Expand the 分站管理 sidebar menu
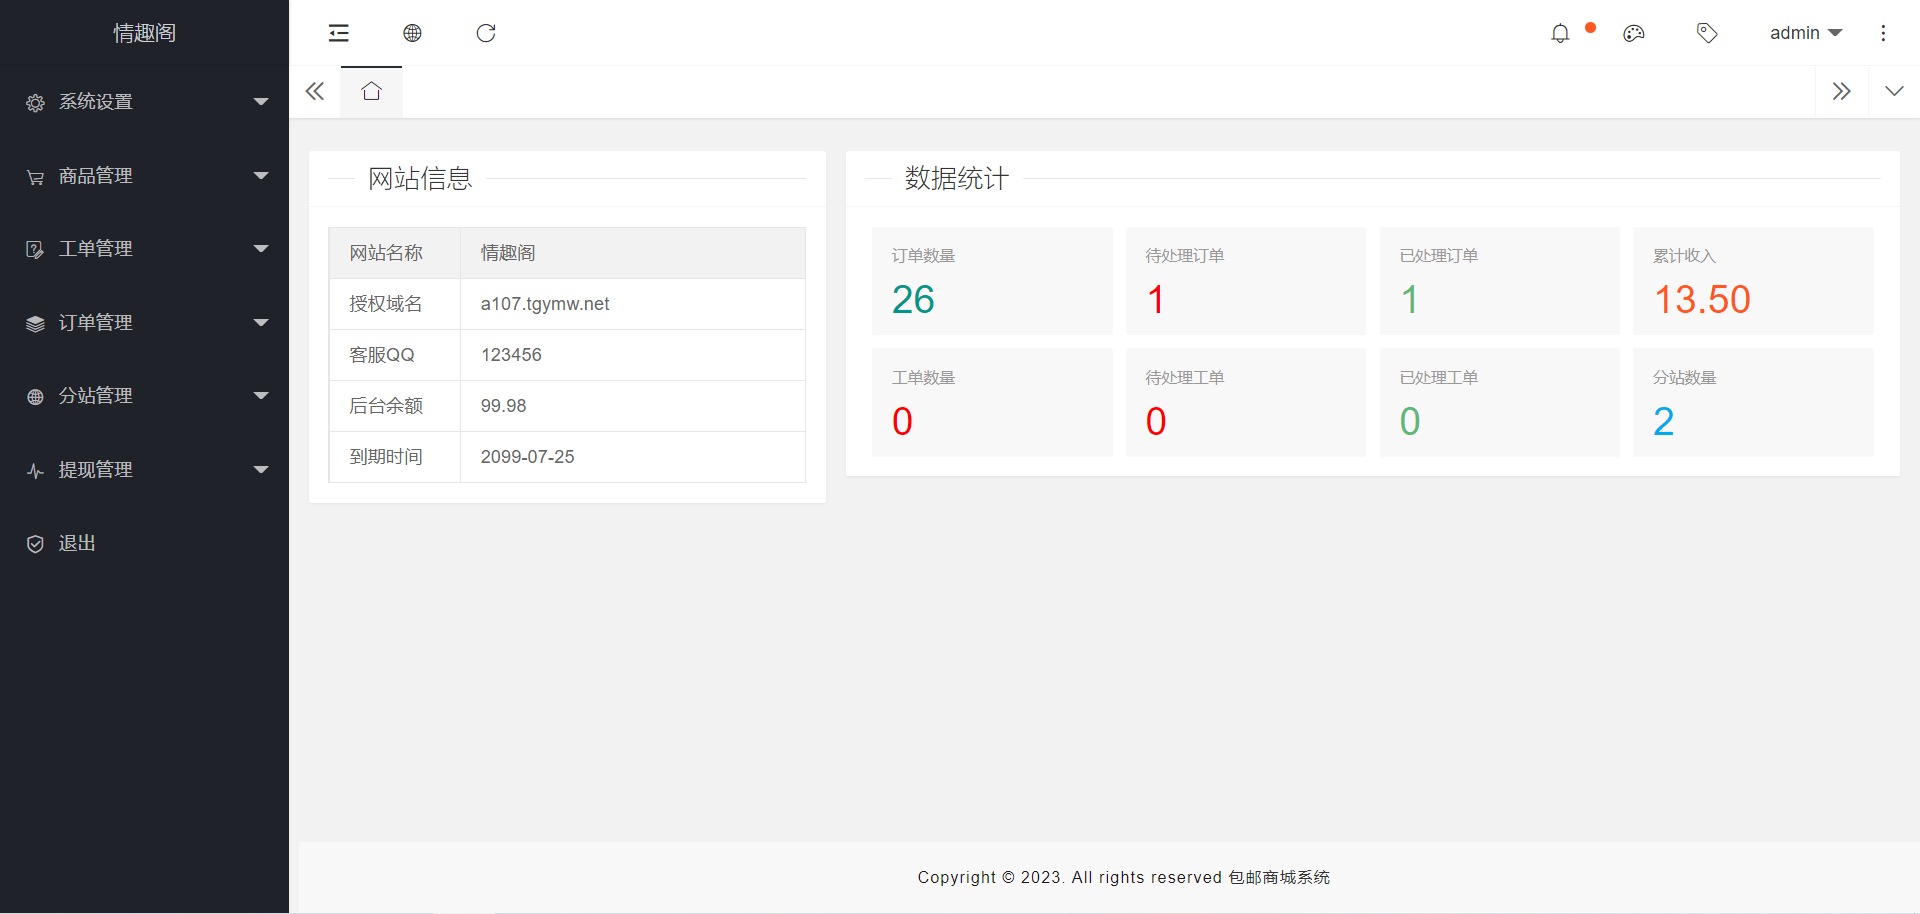This screenshot has height=914, width=1920. pyautogui.click(x=144, y=396)
